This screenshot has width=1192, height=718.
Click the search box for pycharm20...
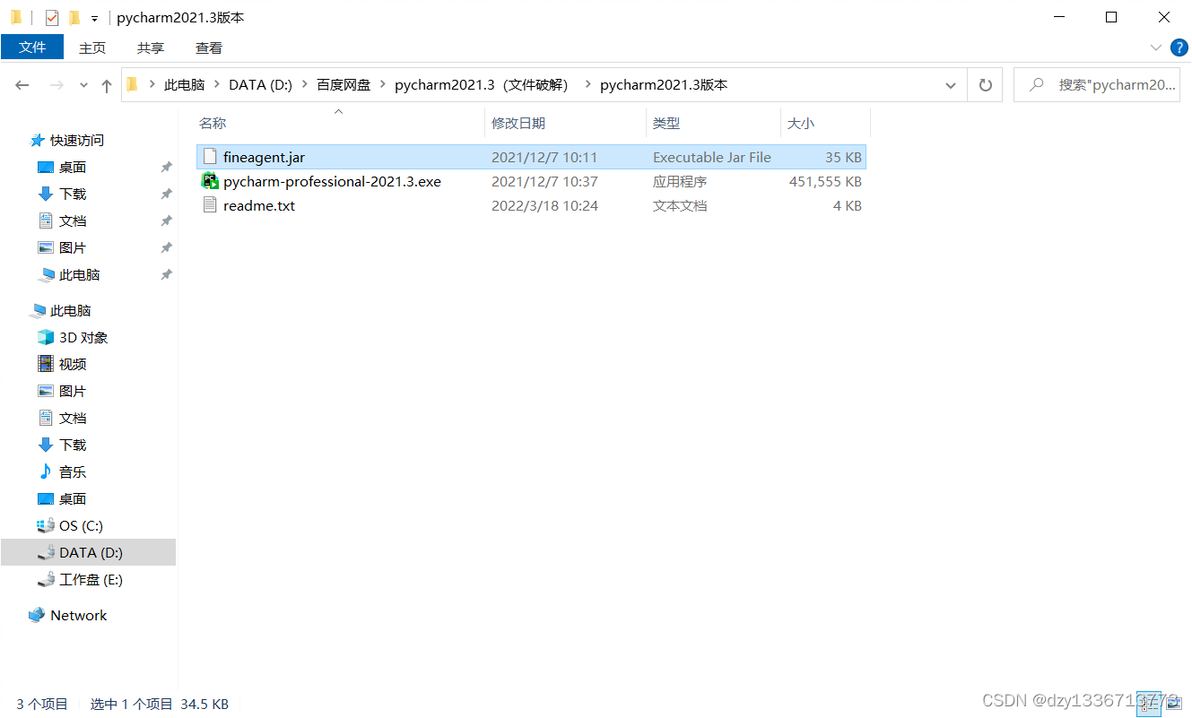[1096, 85]
